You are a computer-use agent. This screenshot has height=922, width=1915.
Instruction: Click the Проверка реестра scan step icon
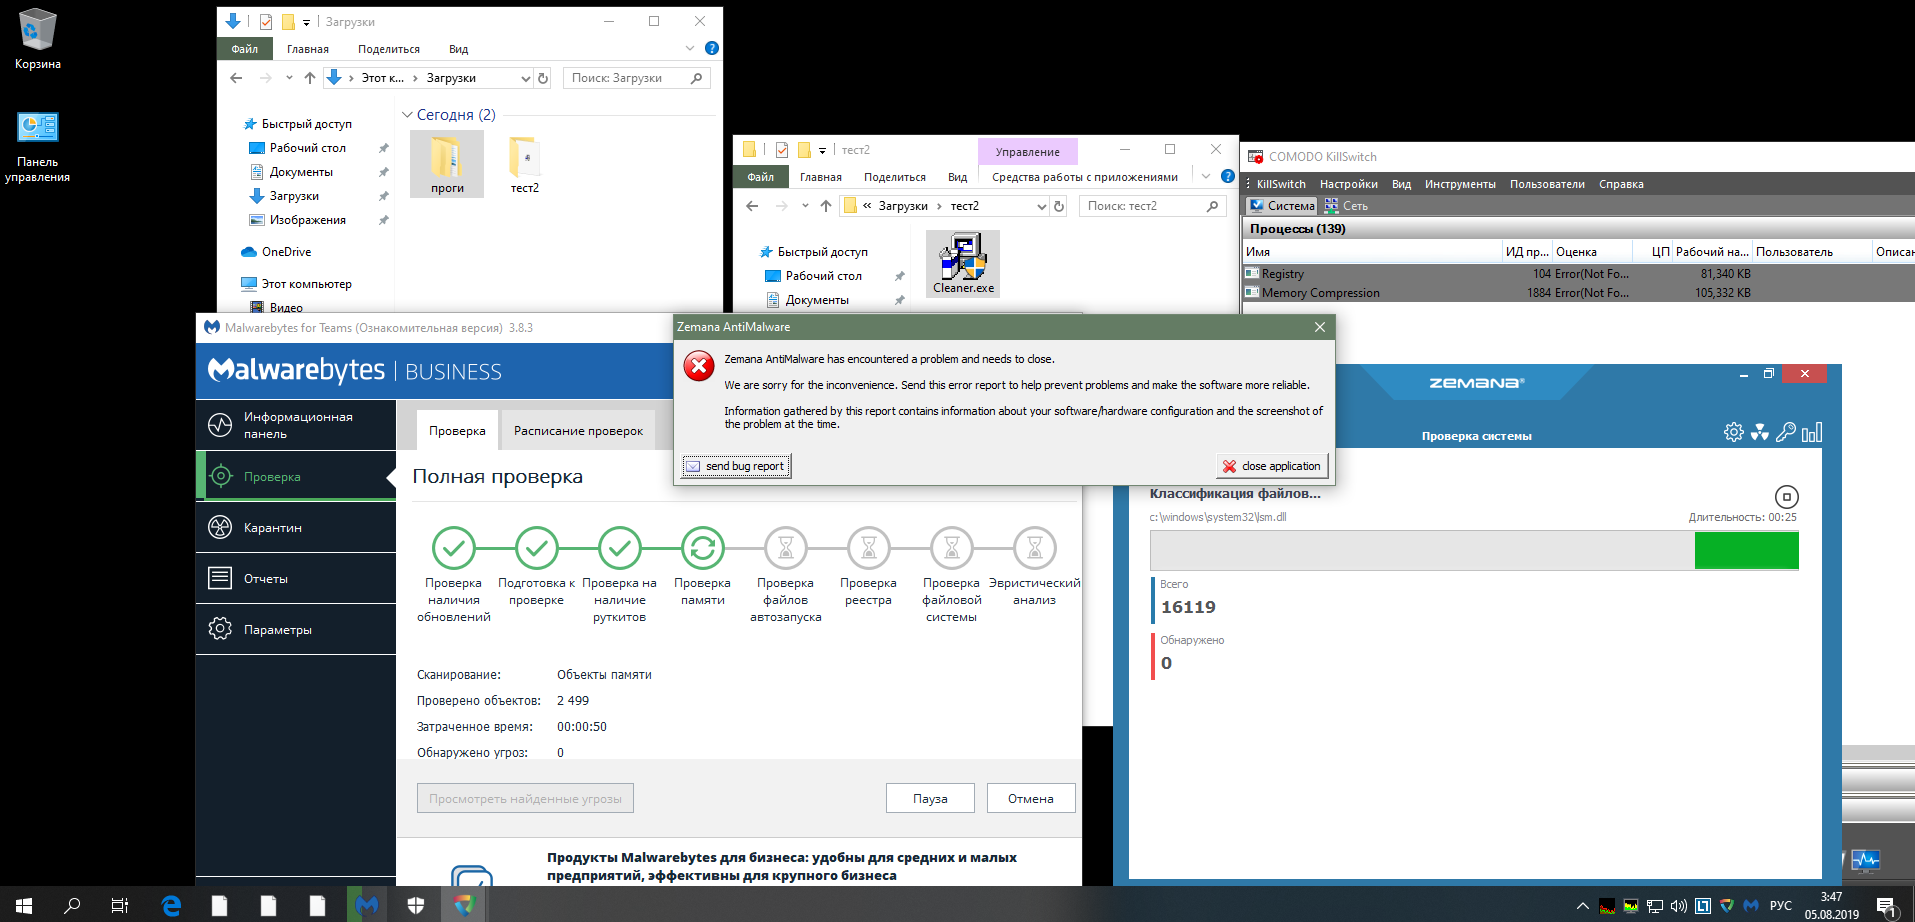(868, 548)
